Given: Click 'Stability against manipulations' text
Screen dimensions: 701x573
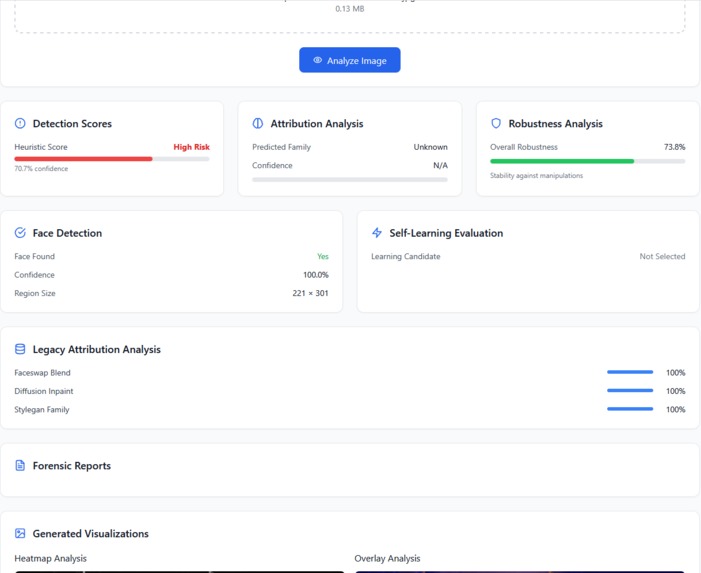Looking at the screenshot, I should 536,176.
